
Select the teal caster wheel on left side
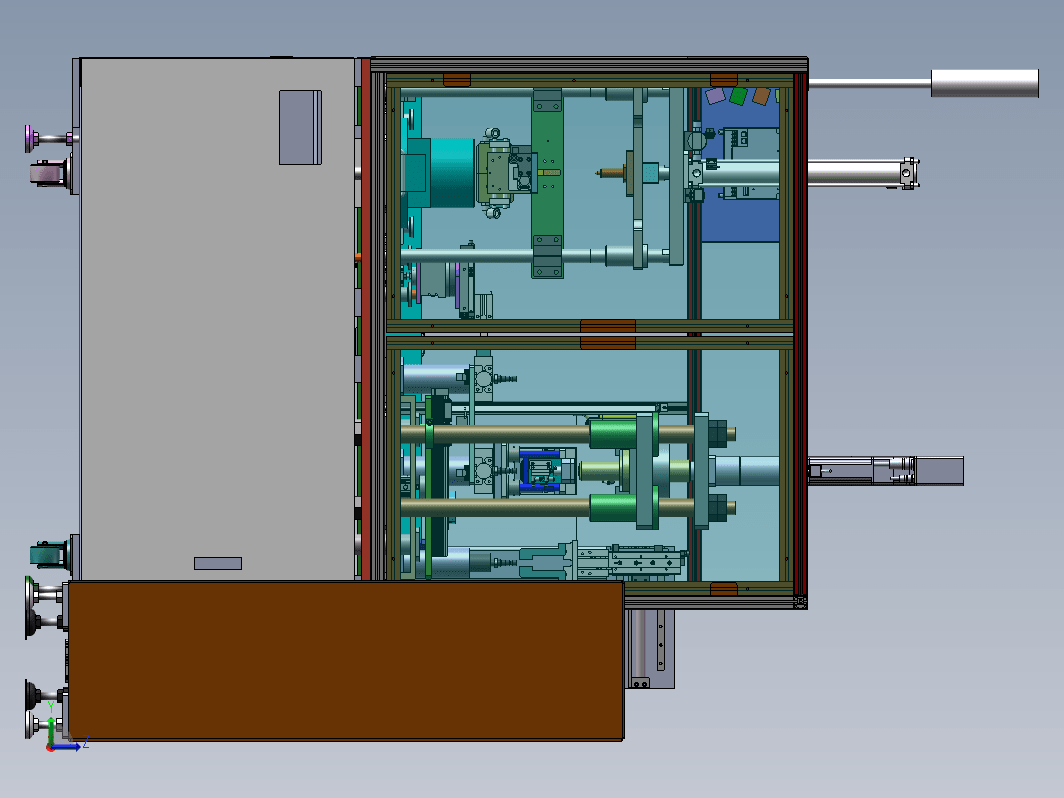(x=49, y=555)
